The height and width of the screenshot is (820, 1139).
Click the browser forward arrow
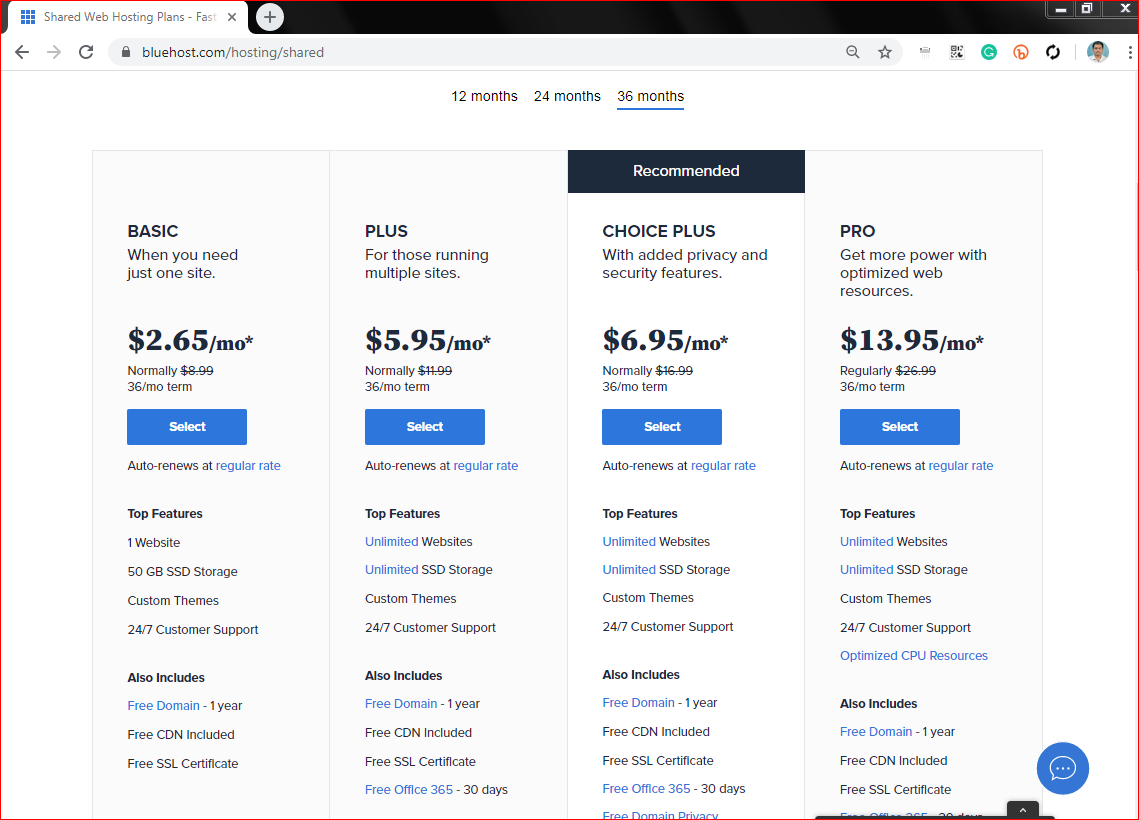[x=54, y=52]
